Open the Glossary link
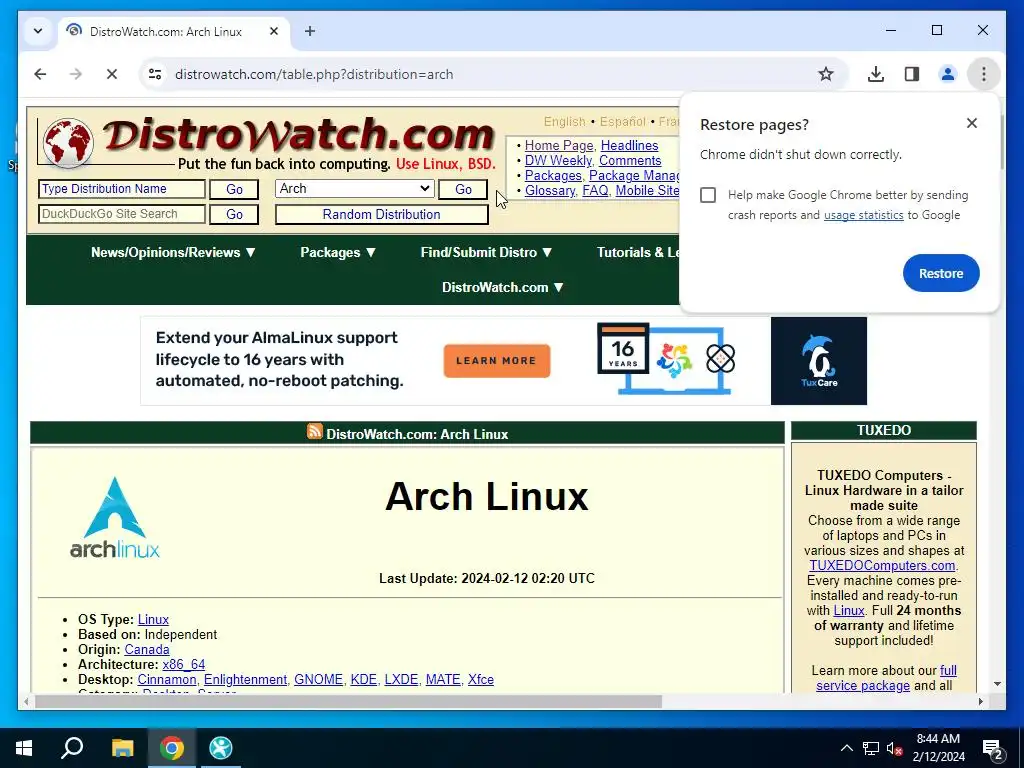 click(x=550, y=191)
